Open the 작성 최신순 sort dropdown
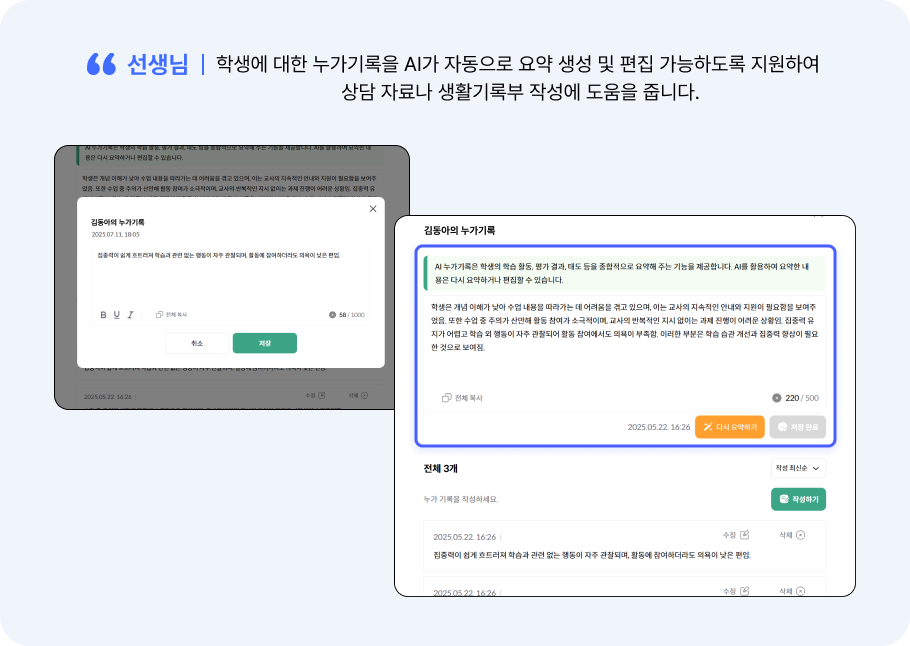Image resolution: width=910 pixels, height=646 pixels. (798, 468)
